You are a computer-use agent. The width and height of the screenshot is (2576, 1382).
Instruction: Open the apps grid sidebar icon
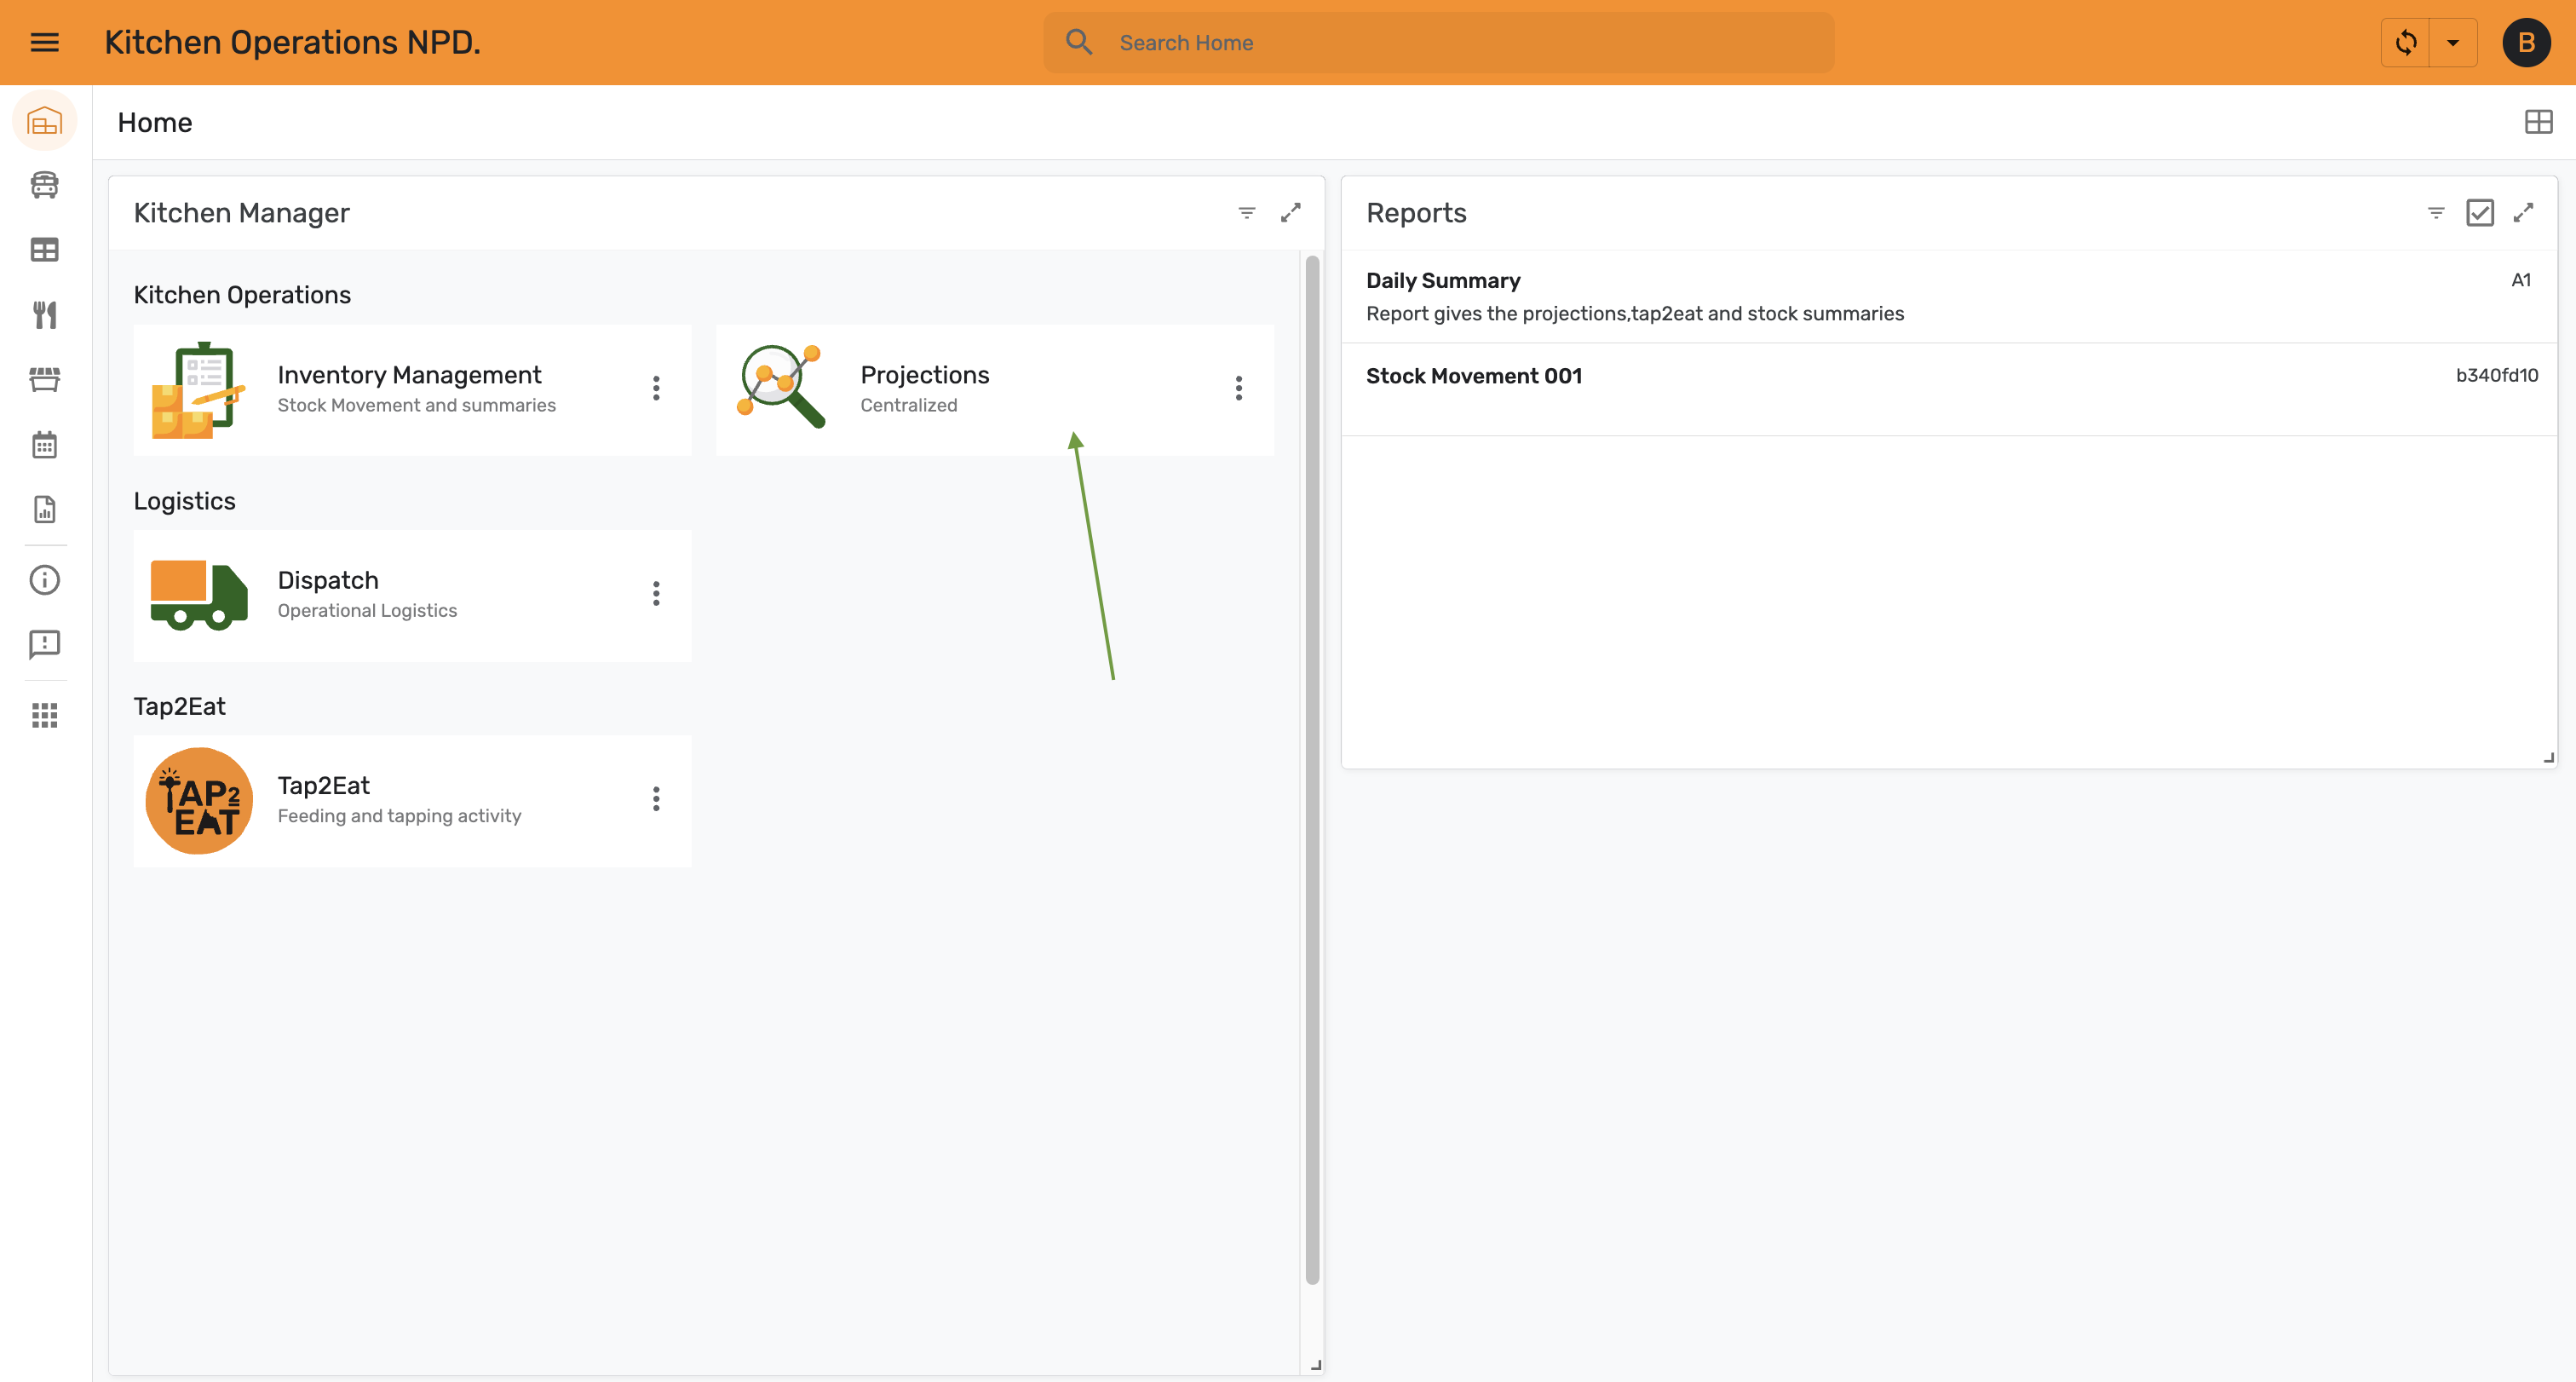(x=44, y=715)
